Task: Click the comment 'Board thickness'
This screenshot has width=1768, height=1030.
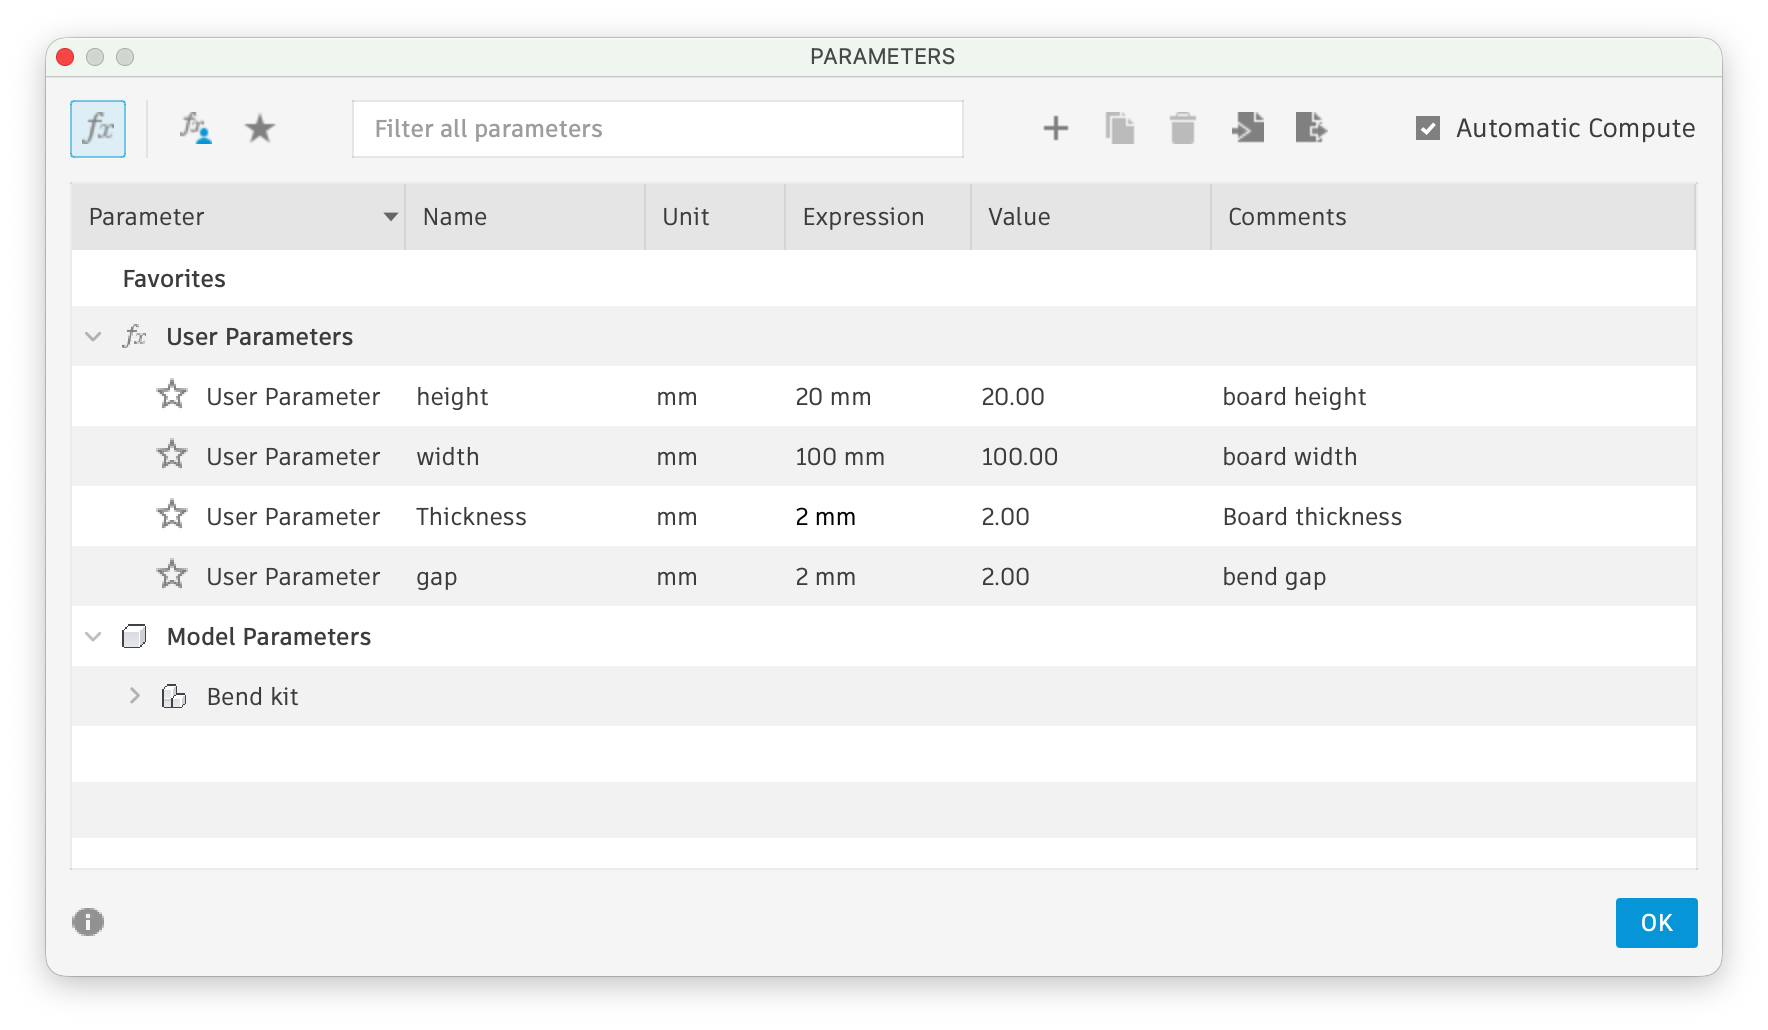Action: point(1312,517)
